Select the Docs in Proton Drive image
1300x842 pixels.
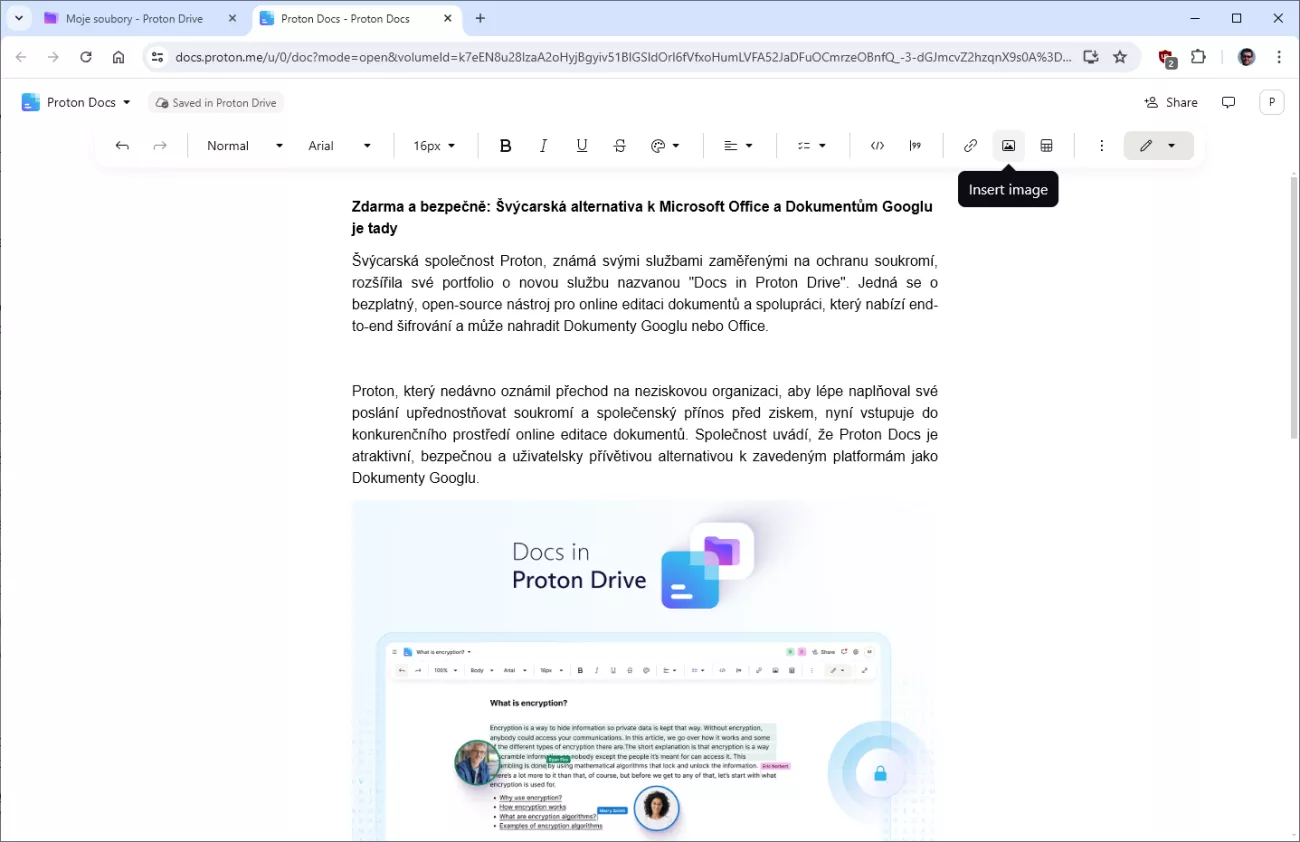click(x=644, y=670)
